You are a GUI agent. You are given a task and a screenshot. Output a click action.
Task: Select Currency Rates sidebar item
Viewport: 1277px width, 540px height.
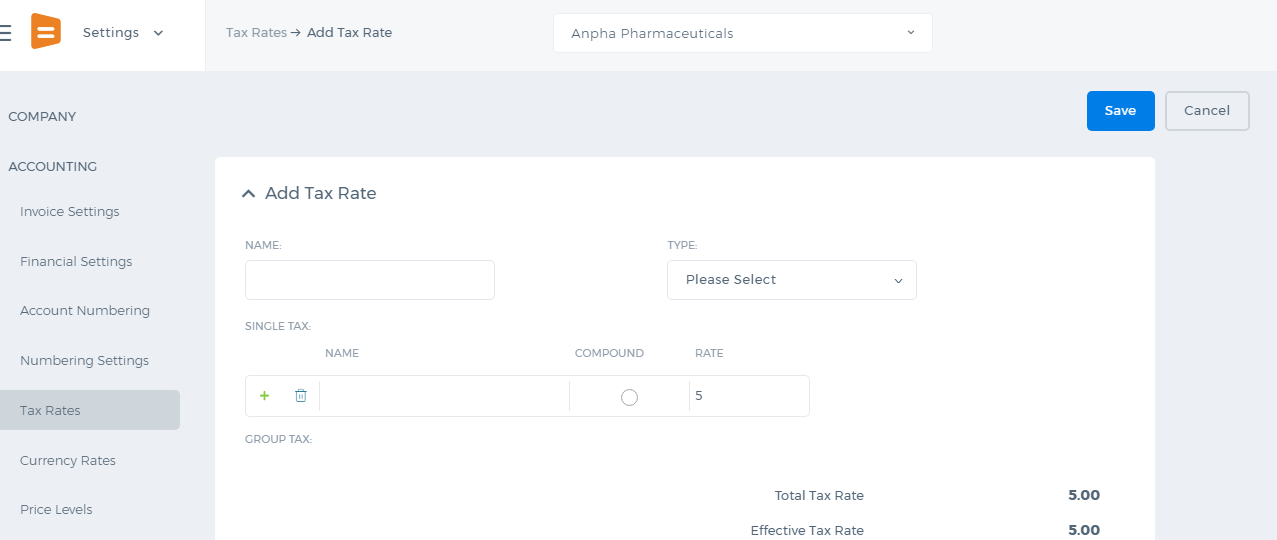68,461
